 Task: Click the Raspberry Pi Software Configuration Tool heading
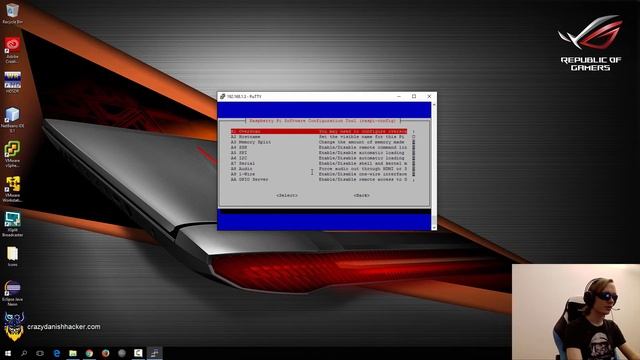tap(322, 121)
